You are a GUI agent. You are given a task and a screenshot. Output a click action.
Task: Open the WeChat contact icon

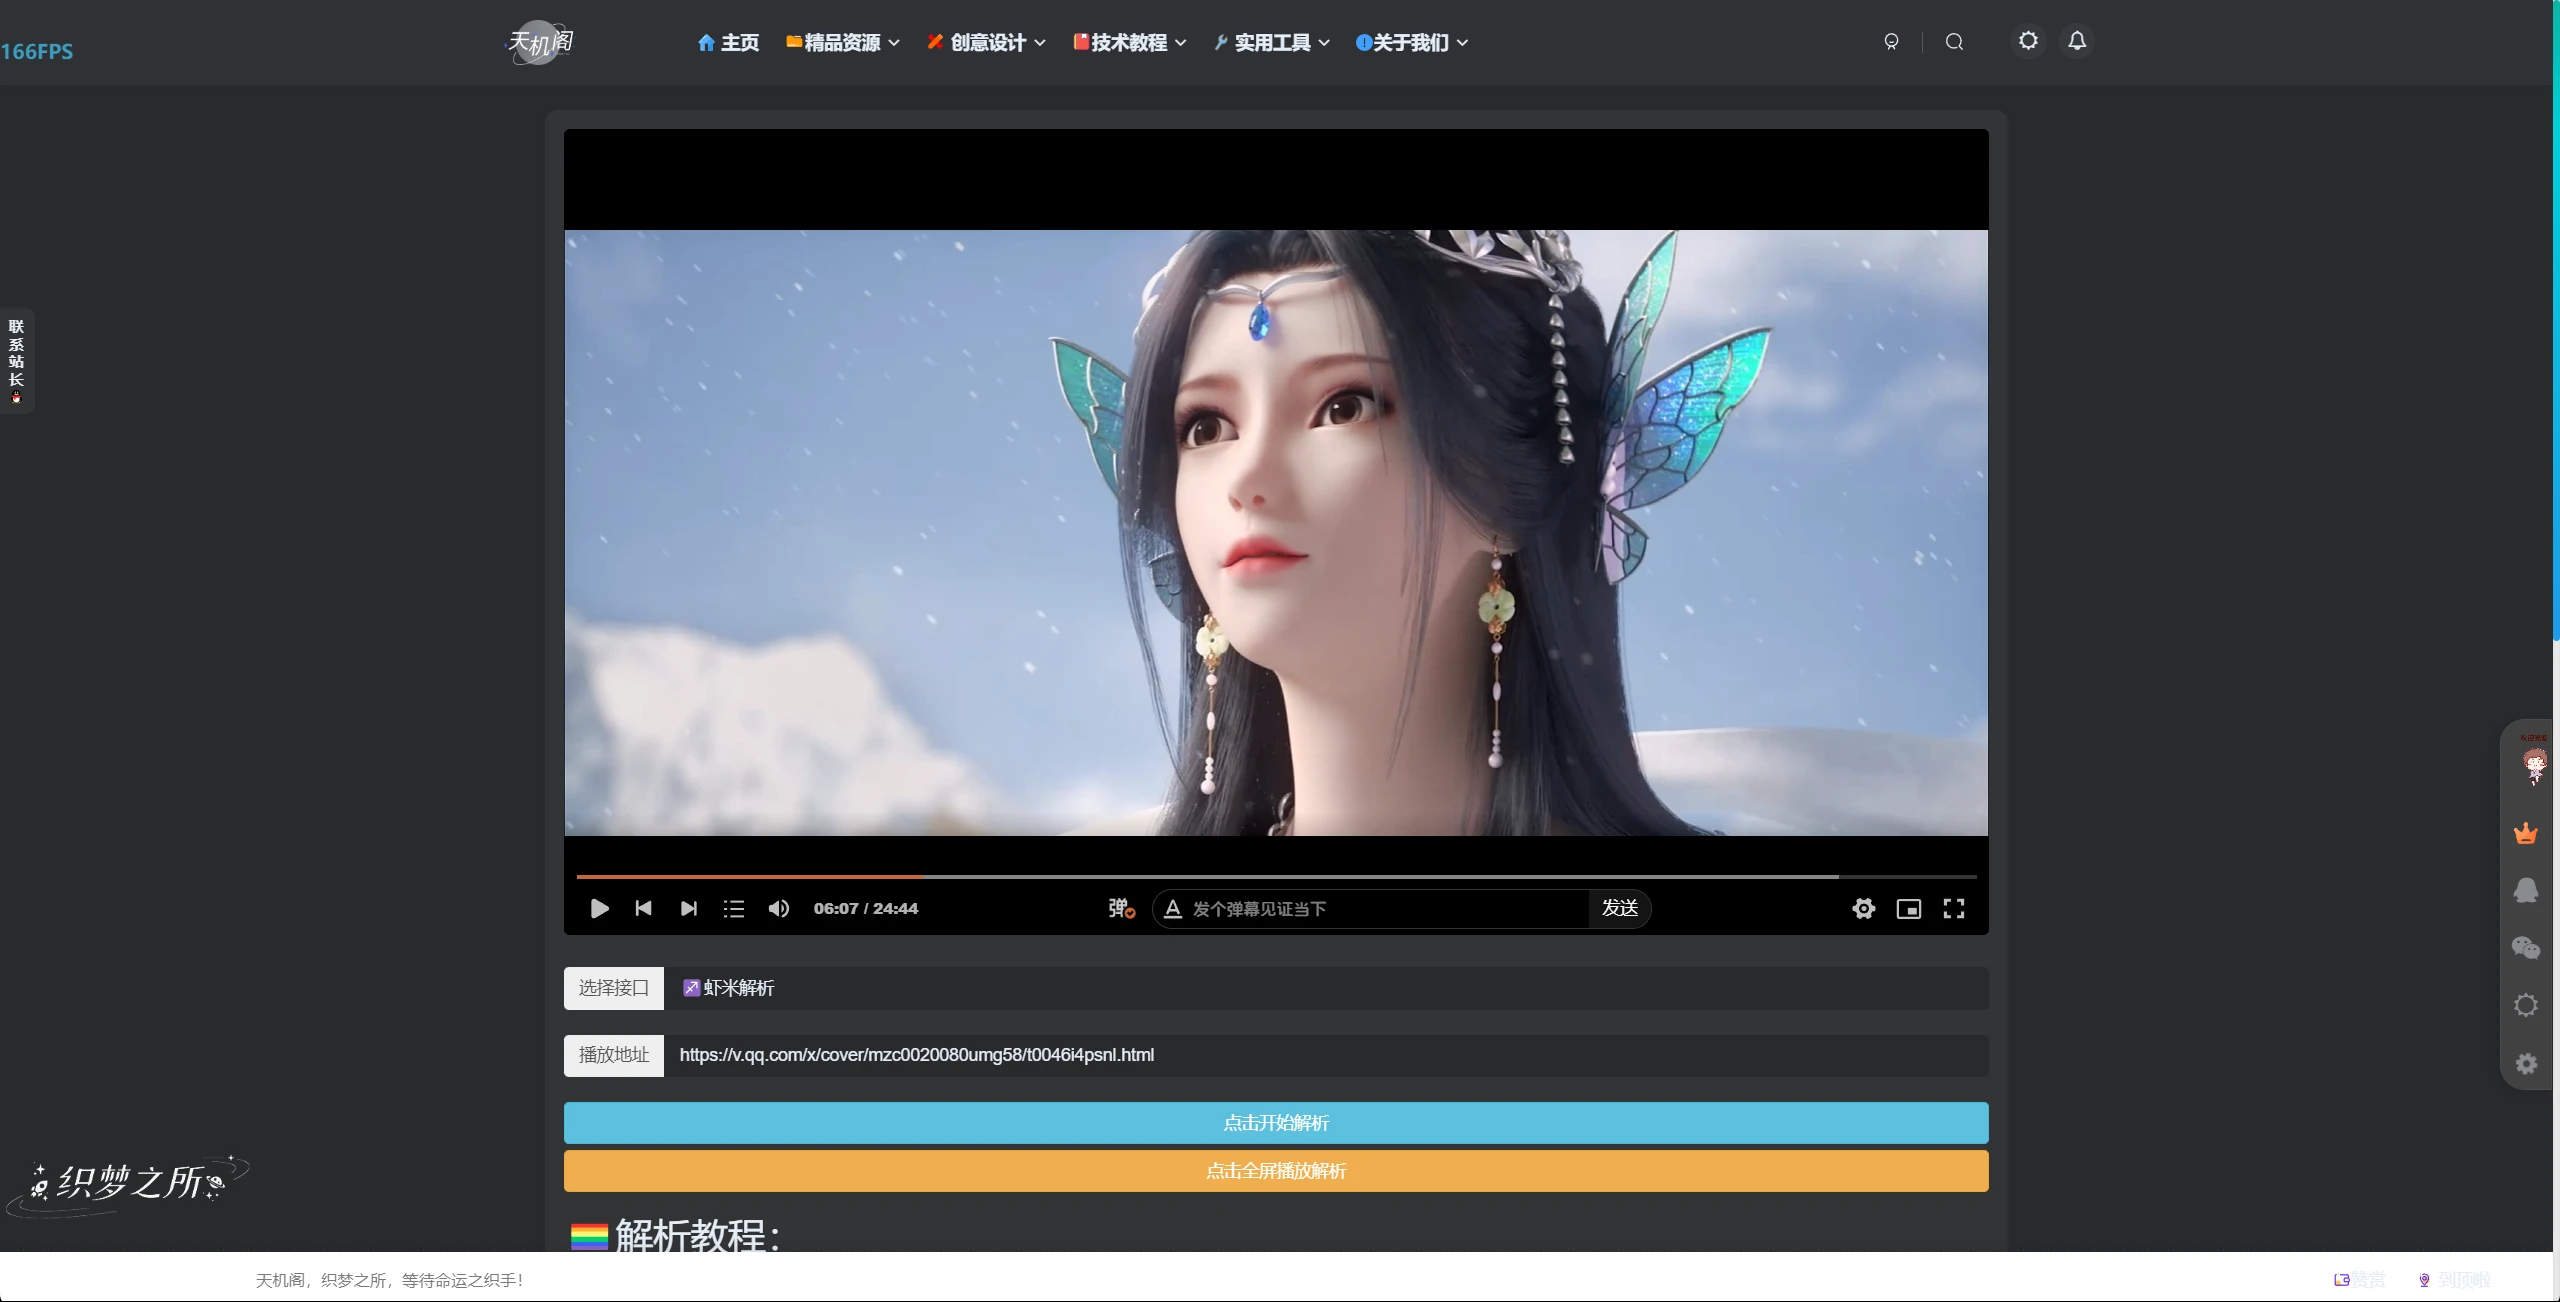click(2526, 947)
